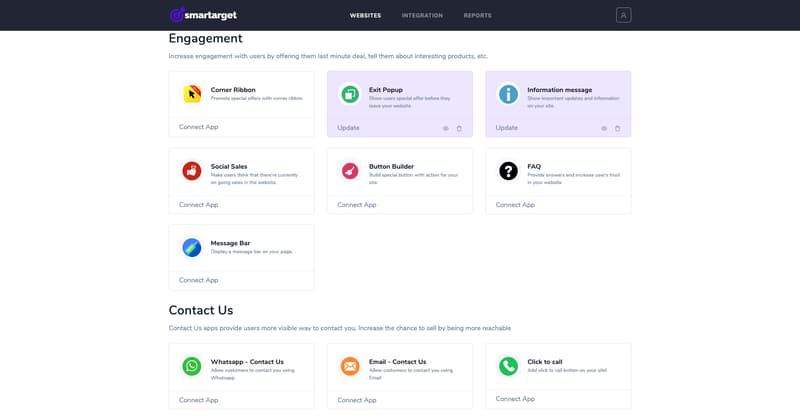Click the Information message app icon
The width and height of the screenshot is (800, 419).
508,94
